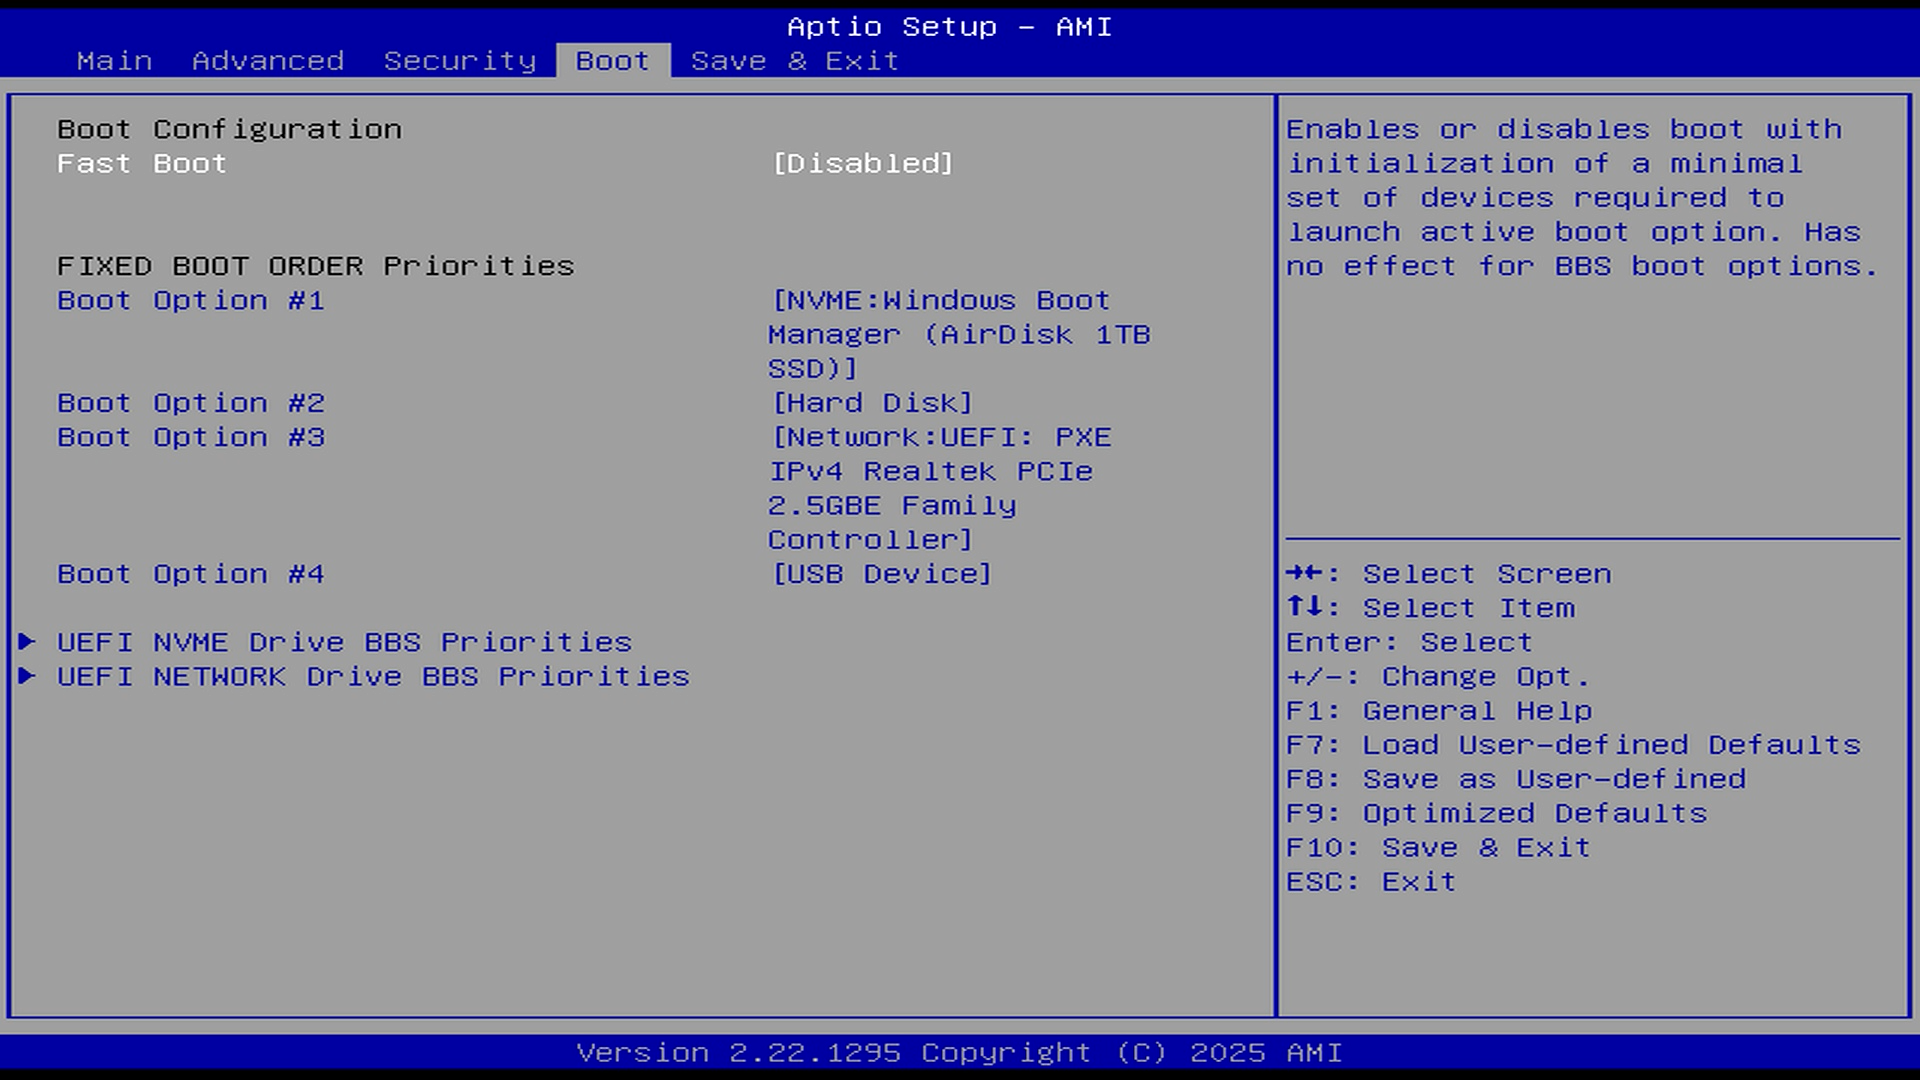Screen dimensions: 1920x1080
Task: Open the Security tab
Action: tap(460, 61)
